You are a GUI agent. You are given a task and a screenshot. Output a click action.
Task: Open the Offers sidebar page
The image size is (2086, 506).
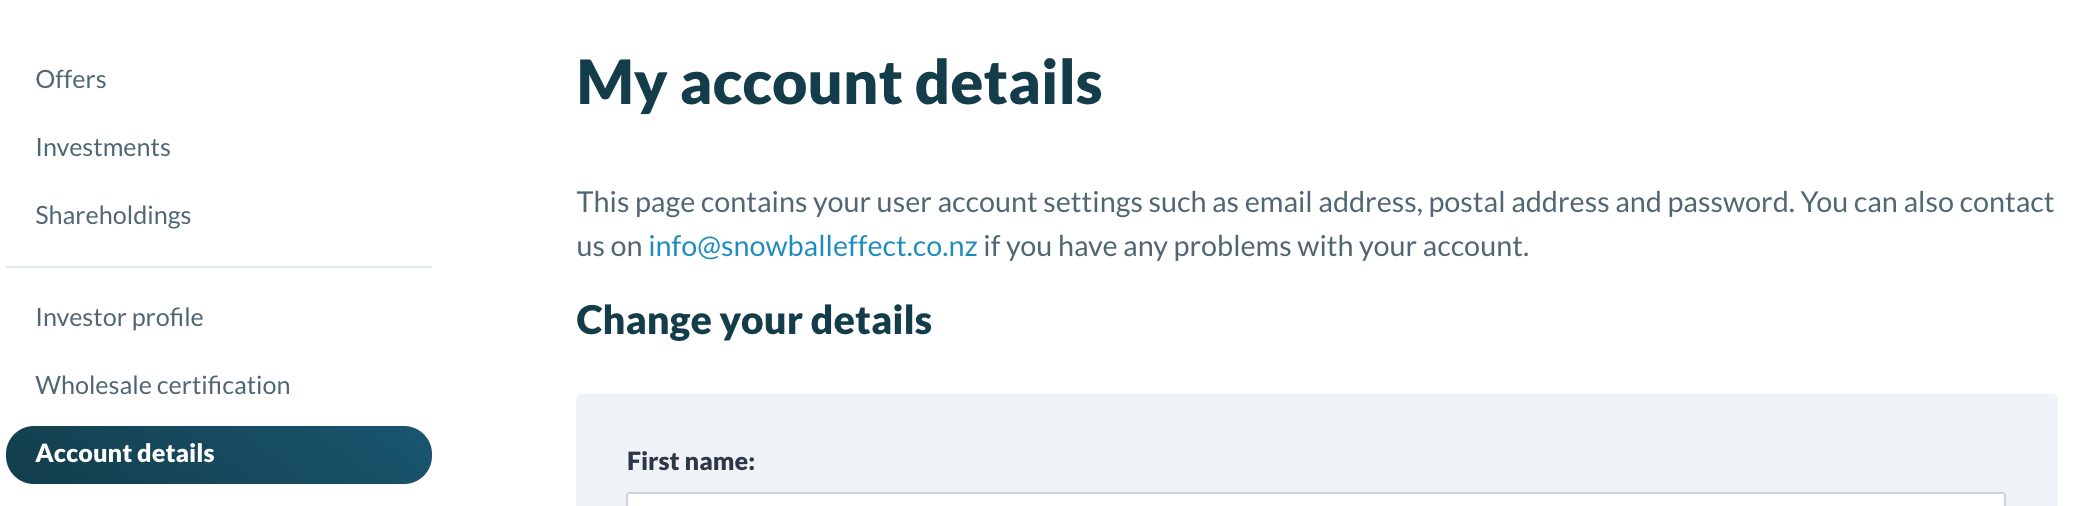[x=71, y=79]
